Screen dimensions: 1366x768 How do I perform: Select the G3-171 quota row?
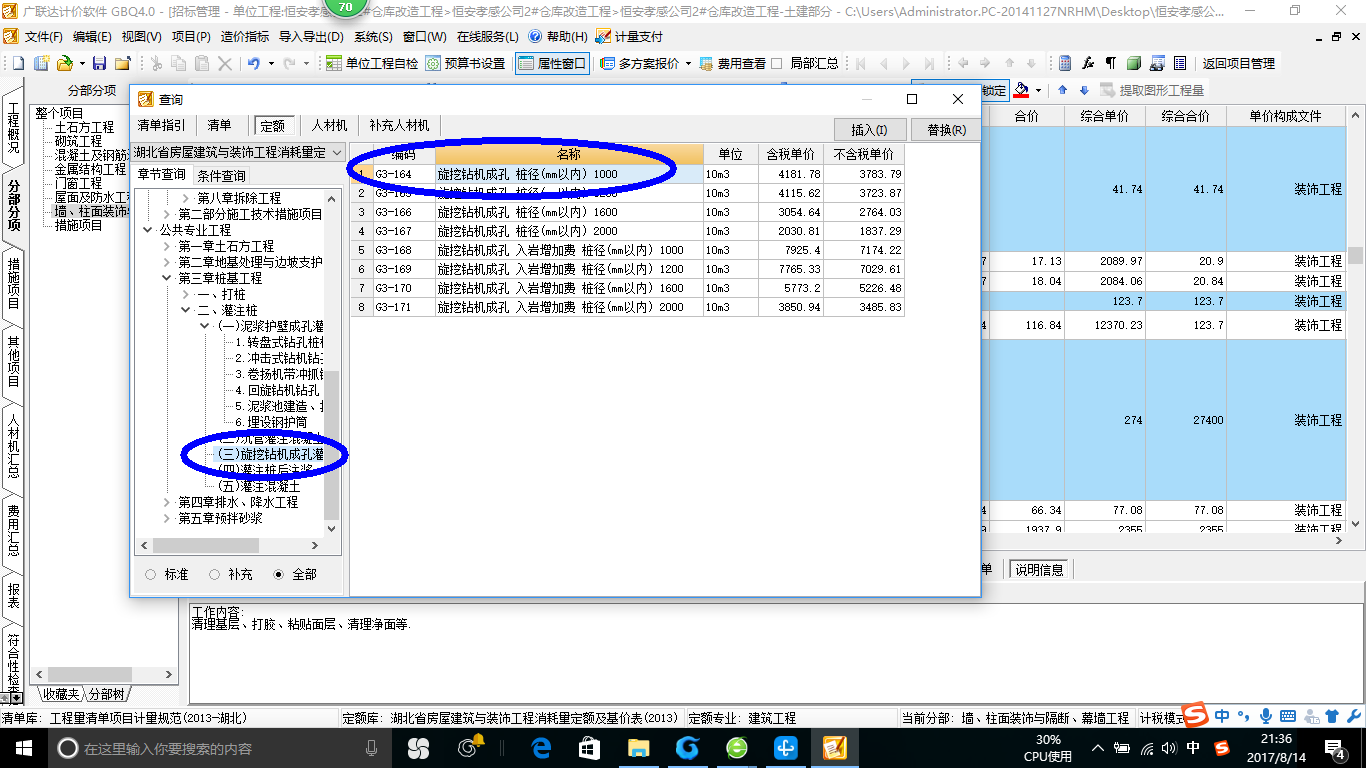(x=628, y=307)
